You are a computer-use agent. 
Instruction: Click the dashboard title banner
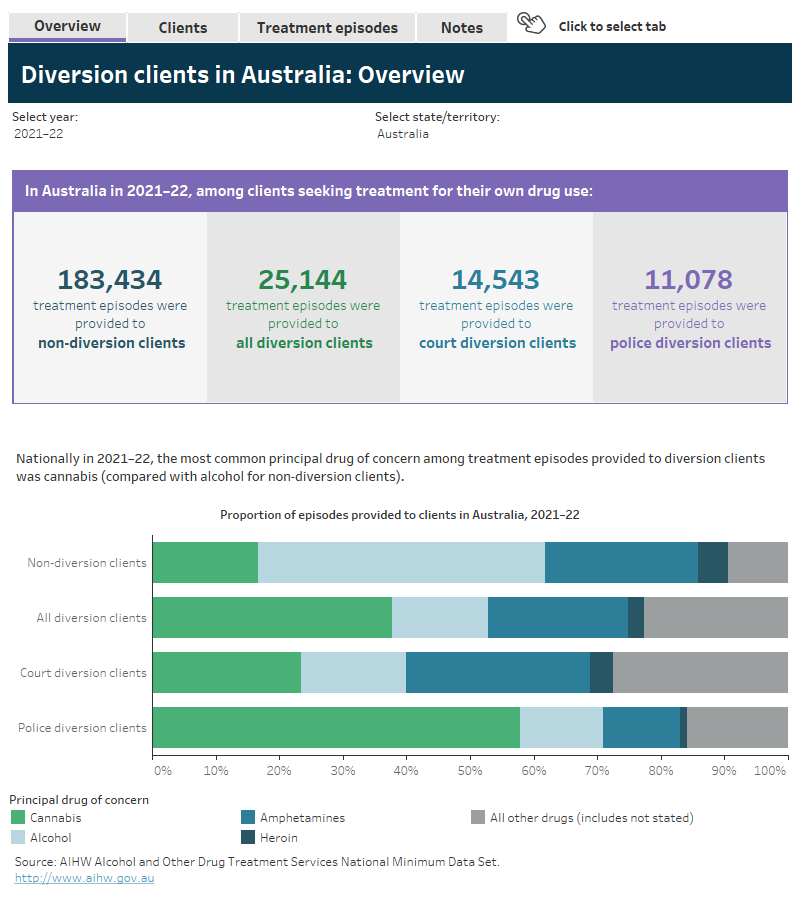click(400, 74)
